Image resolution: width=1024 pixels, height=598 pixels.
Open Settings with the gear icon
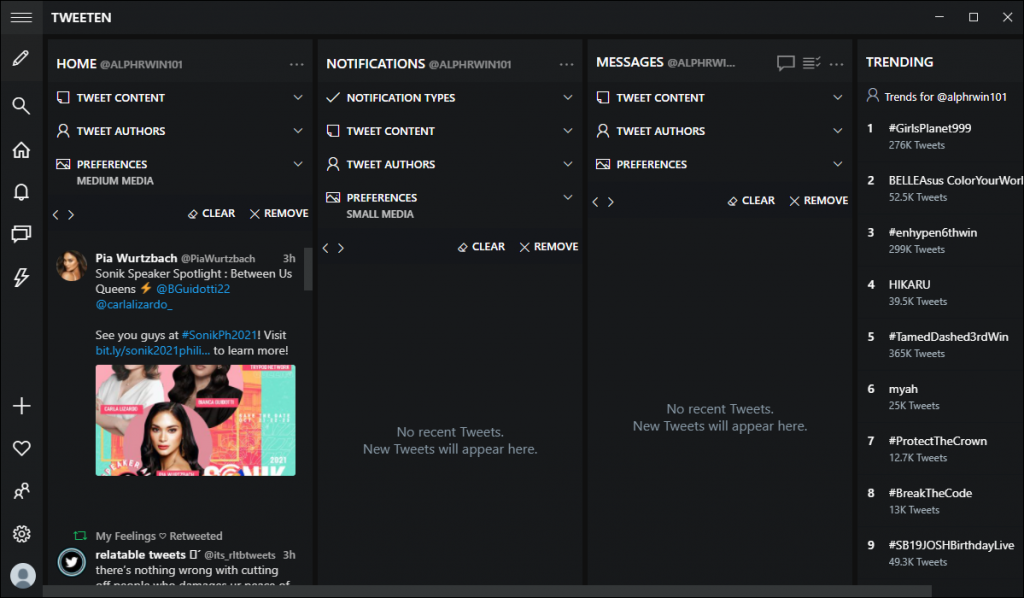[21, 533]
